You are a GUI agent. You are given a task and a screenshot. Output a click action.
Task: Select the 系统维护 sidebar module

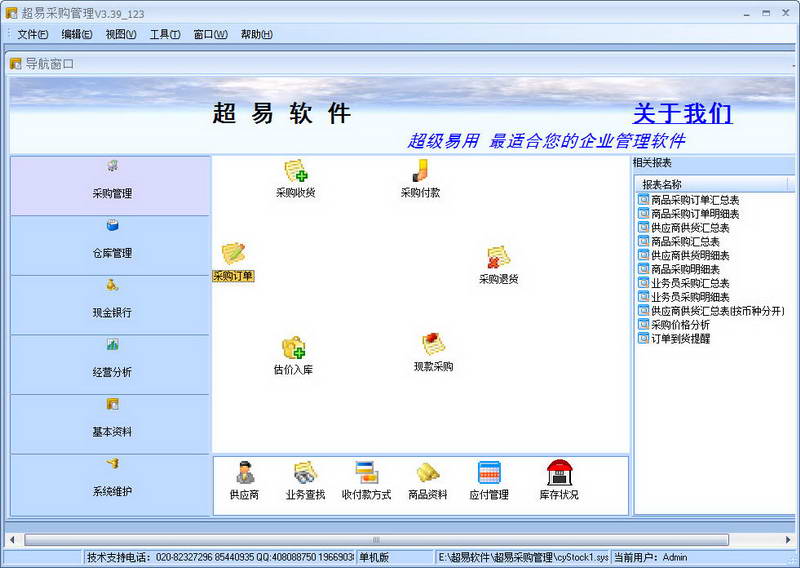[110, 485]
